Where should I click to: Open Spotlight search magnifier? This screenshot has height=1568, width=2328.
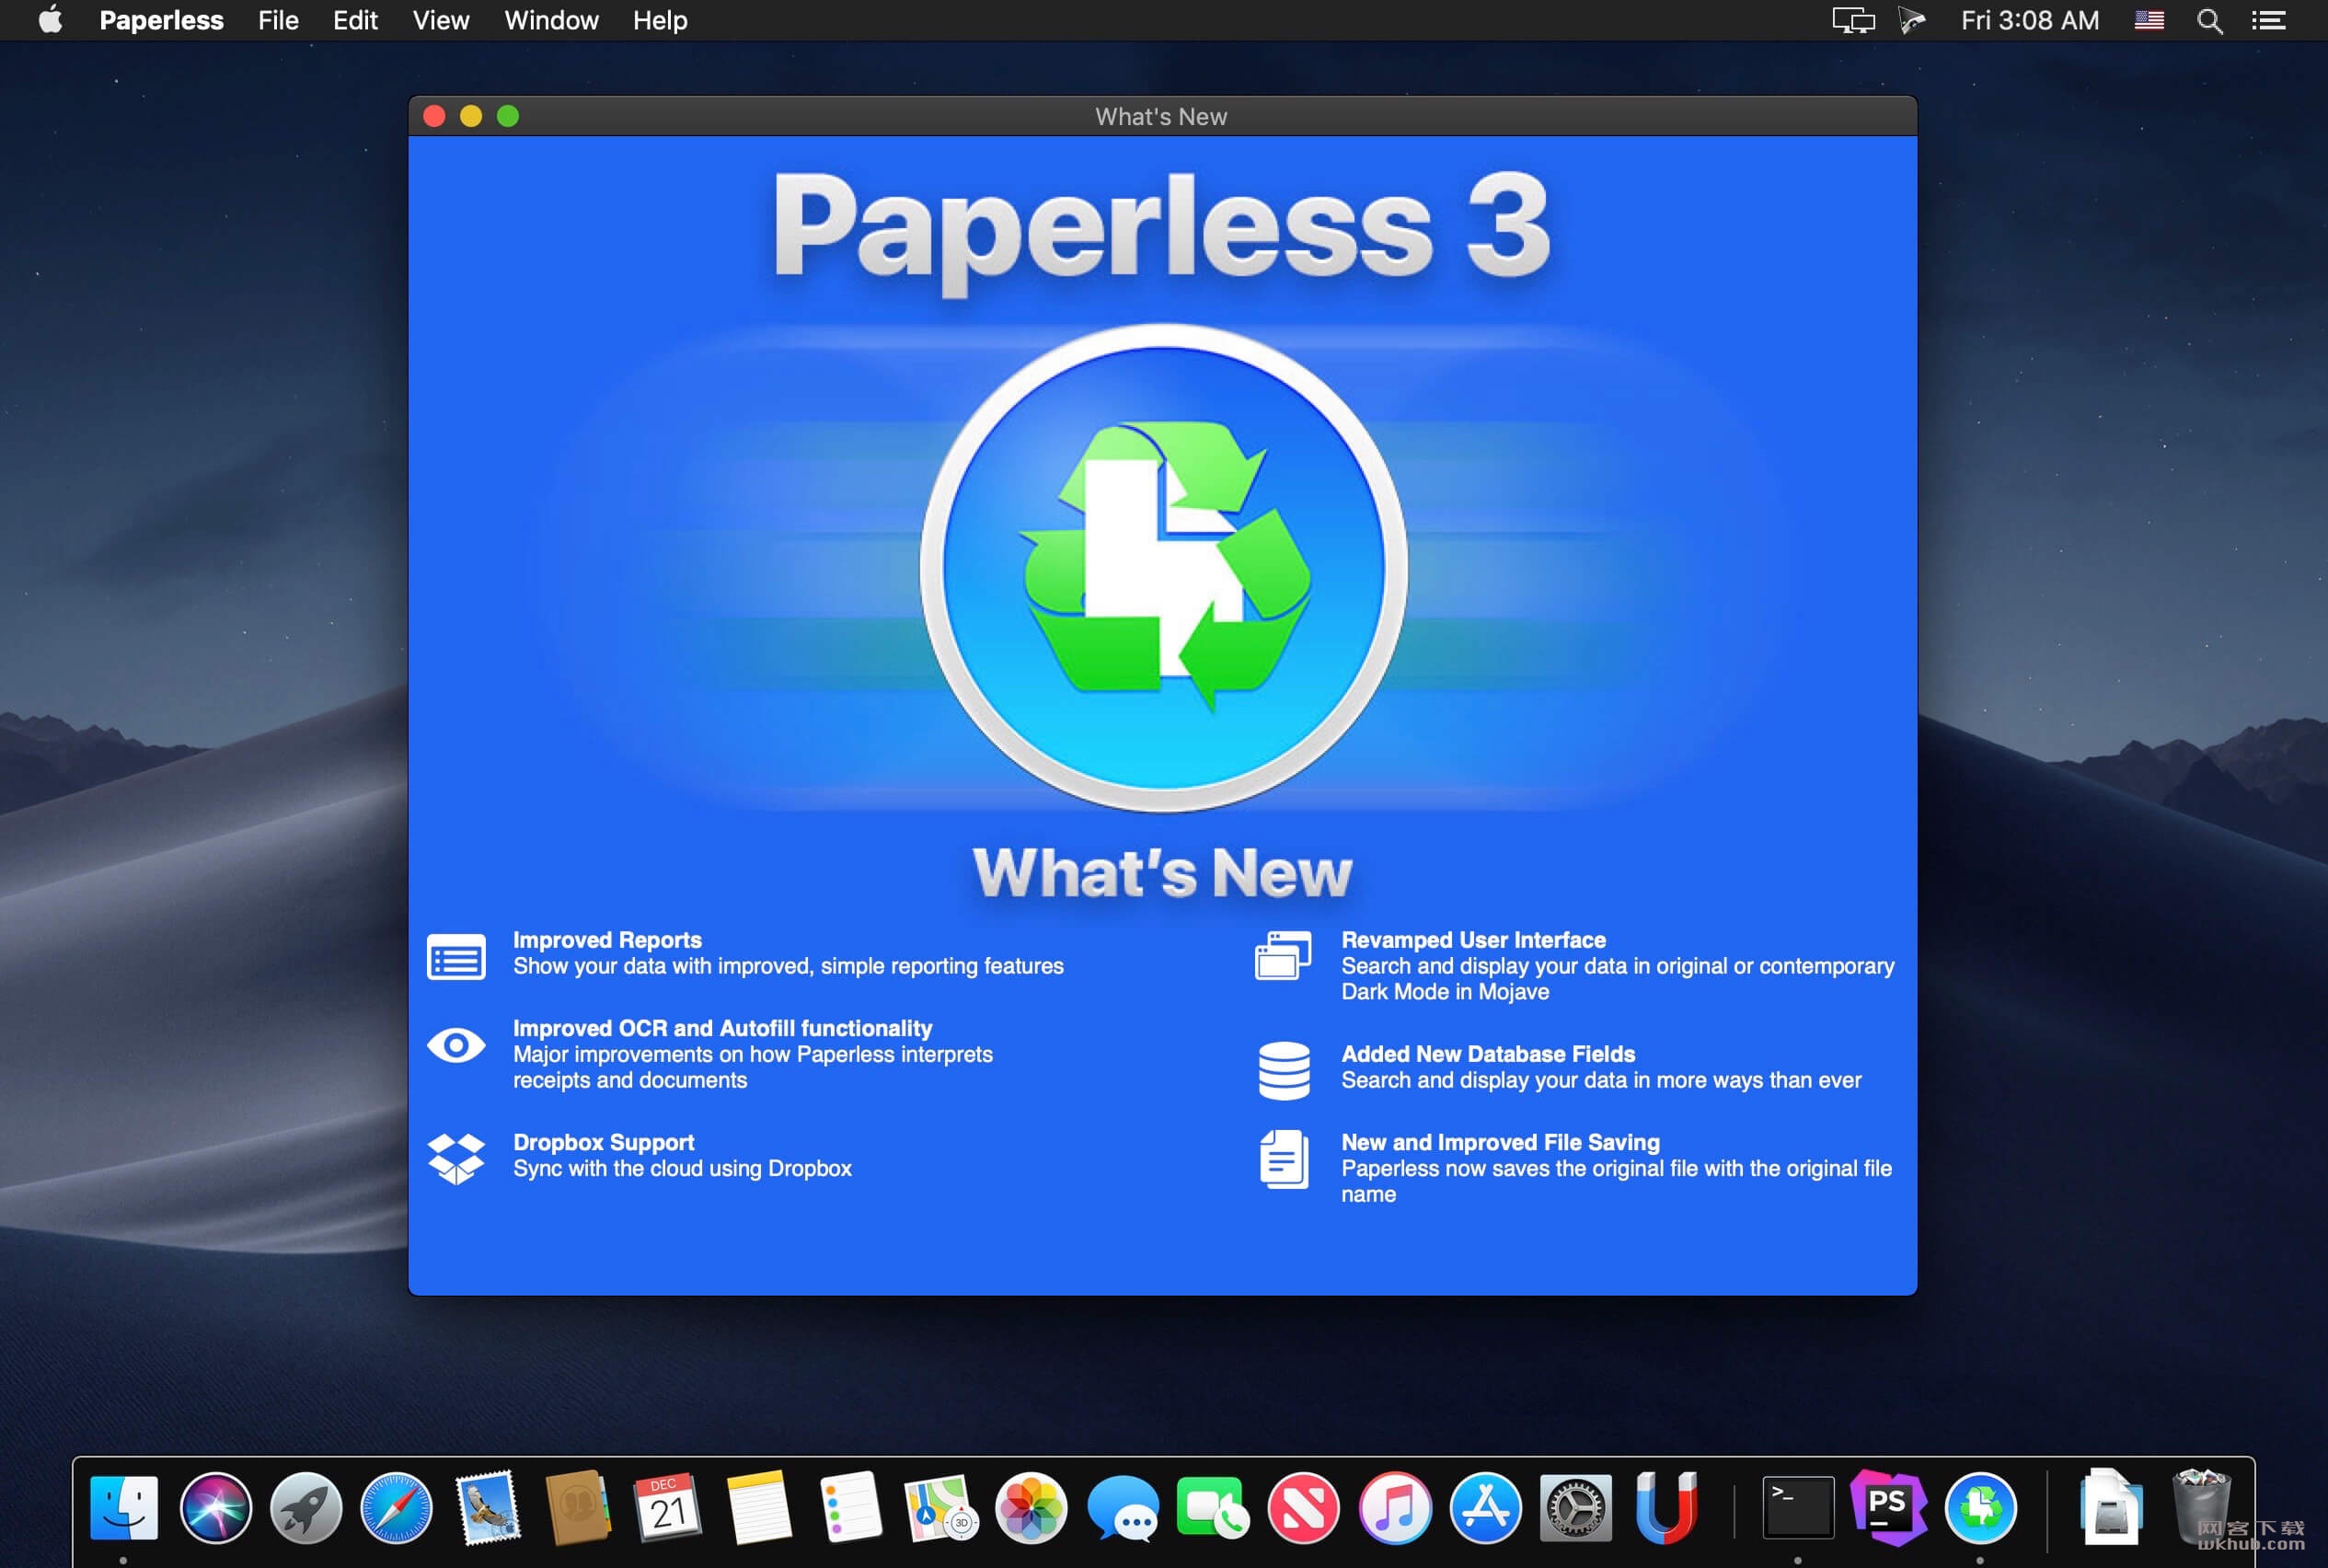coord(2209,21)
